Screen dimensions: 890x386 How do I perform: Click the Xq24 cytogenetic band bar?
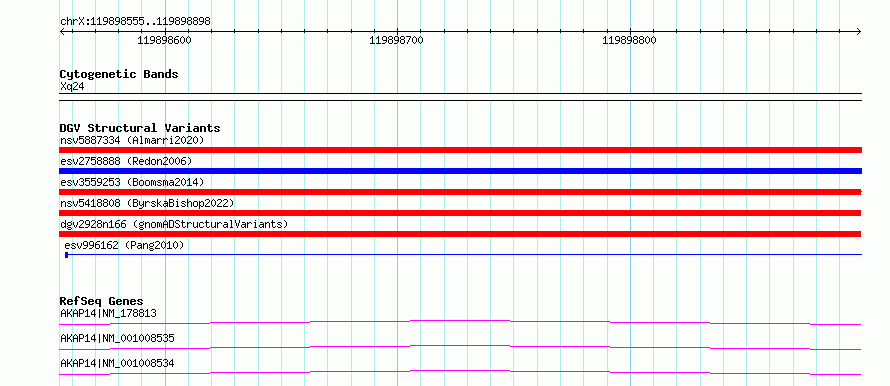[460, 97]
